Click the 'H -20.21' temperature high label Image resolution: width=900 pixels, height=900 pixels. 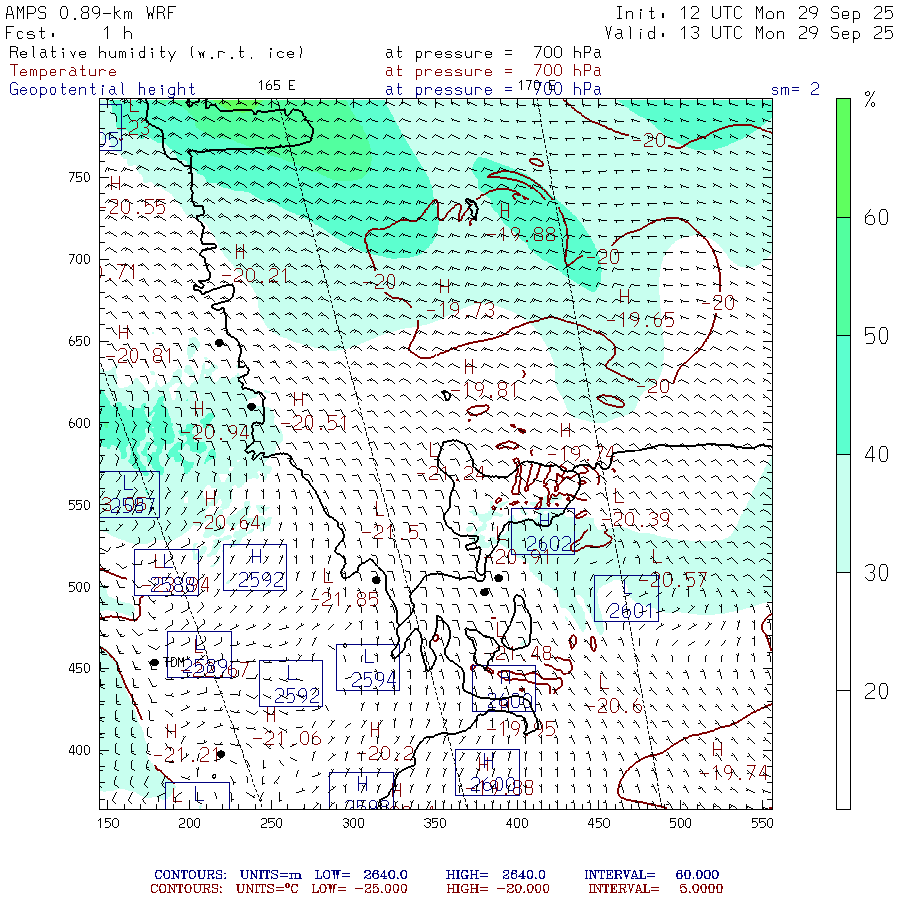tap(254, 264)
